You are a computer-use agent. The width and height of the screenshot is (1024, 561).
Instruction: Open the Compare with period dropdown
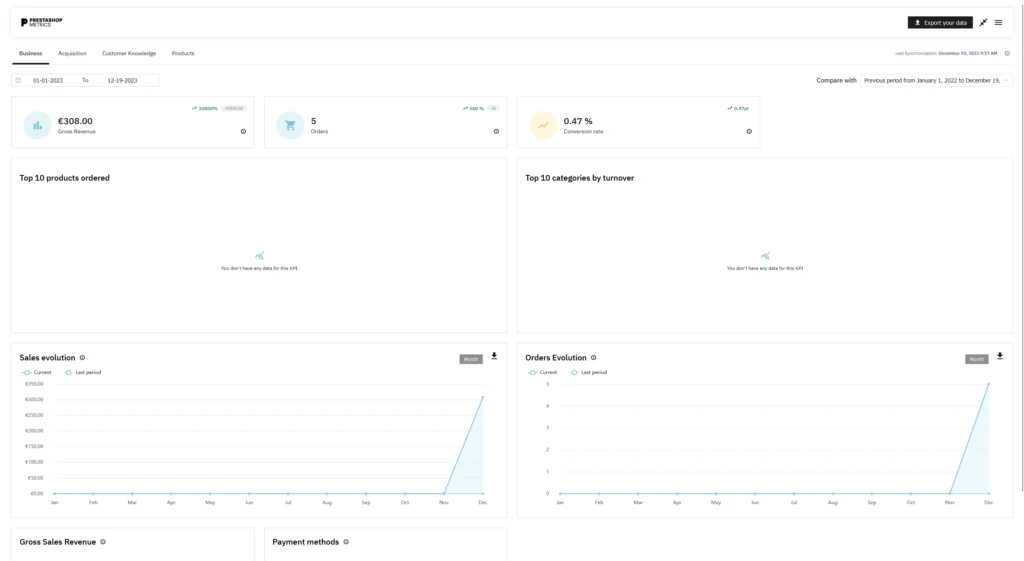tap(935, 80)
